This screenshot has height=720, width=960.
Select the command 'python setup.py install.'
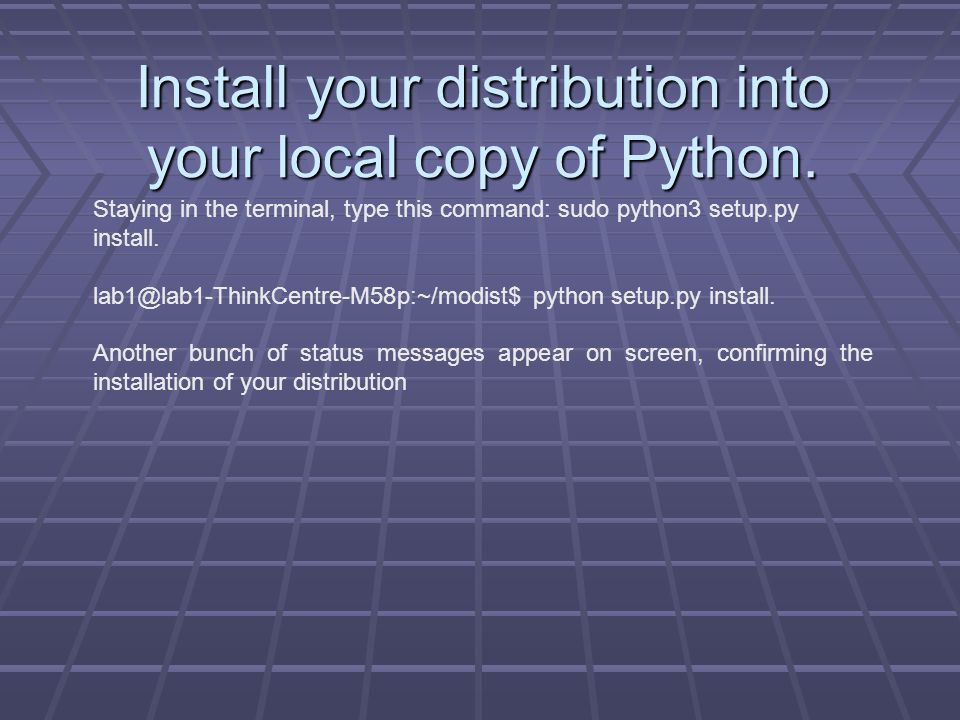[654, 297]
